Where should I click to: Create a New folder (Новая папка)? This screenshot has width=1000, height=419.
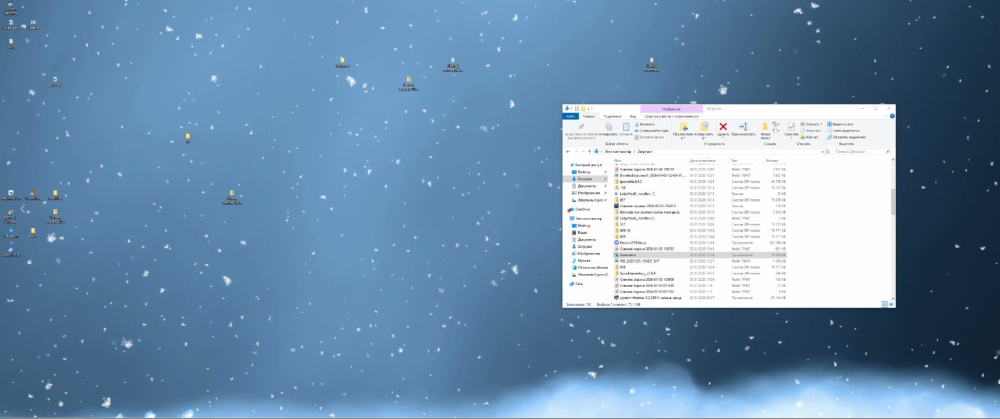765,131
